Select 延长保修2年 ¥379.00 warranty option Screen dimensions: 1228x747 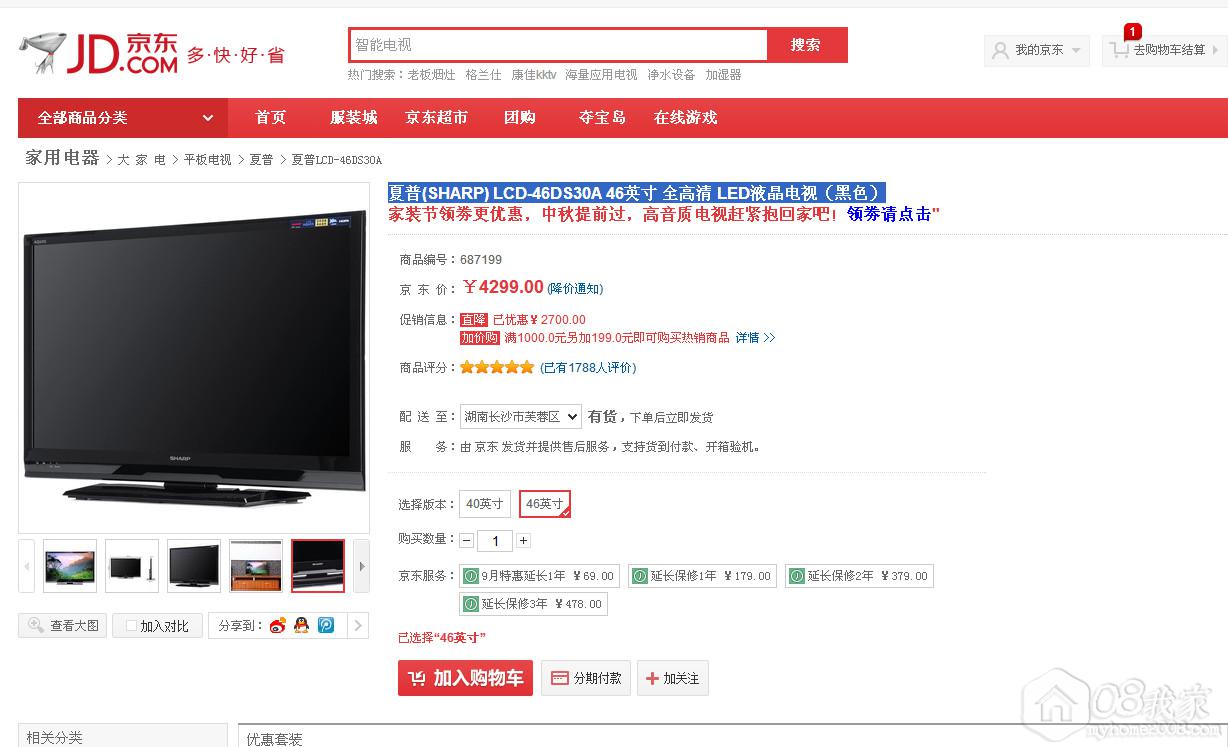859,576
